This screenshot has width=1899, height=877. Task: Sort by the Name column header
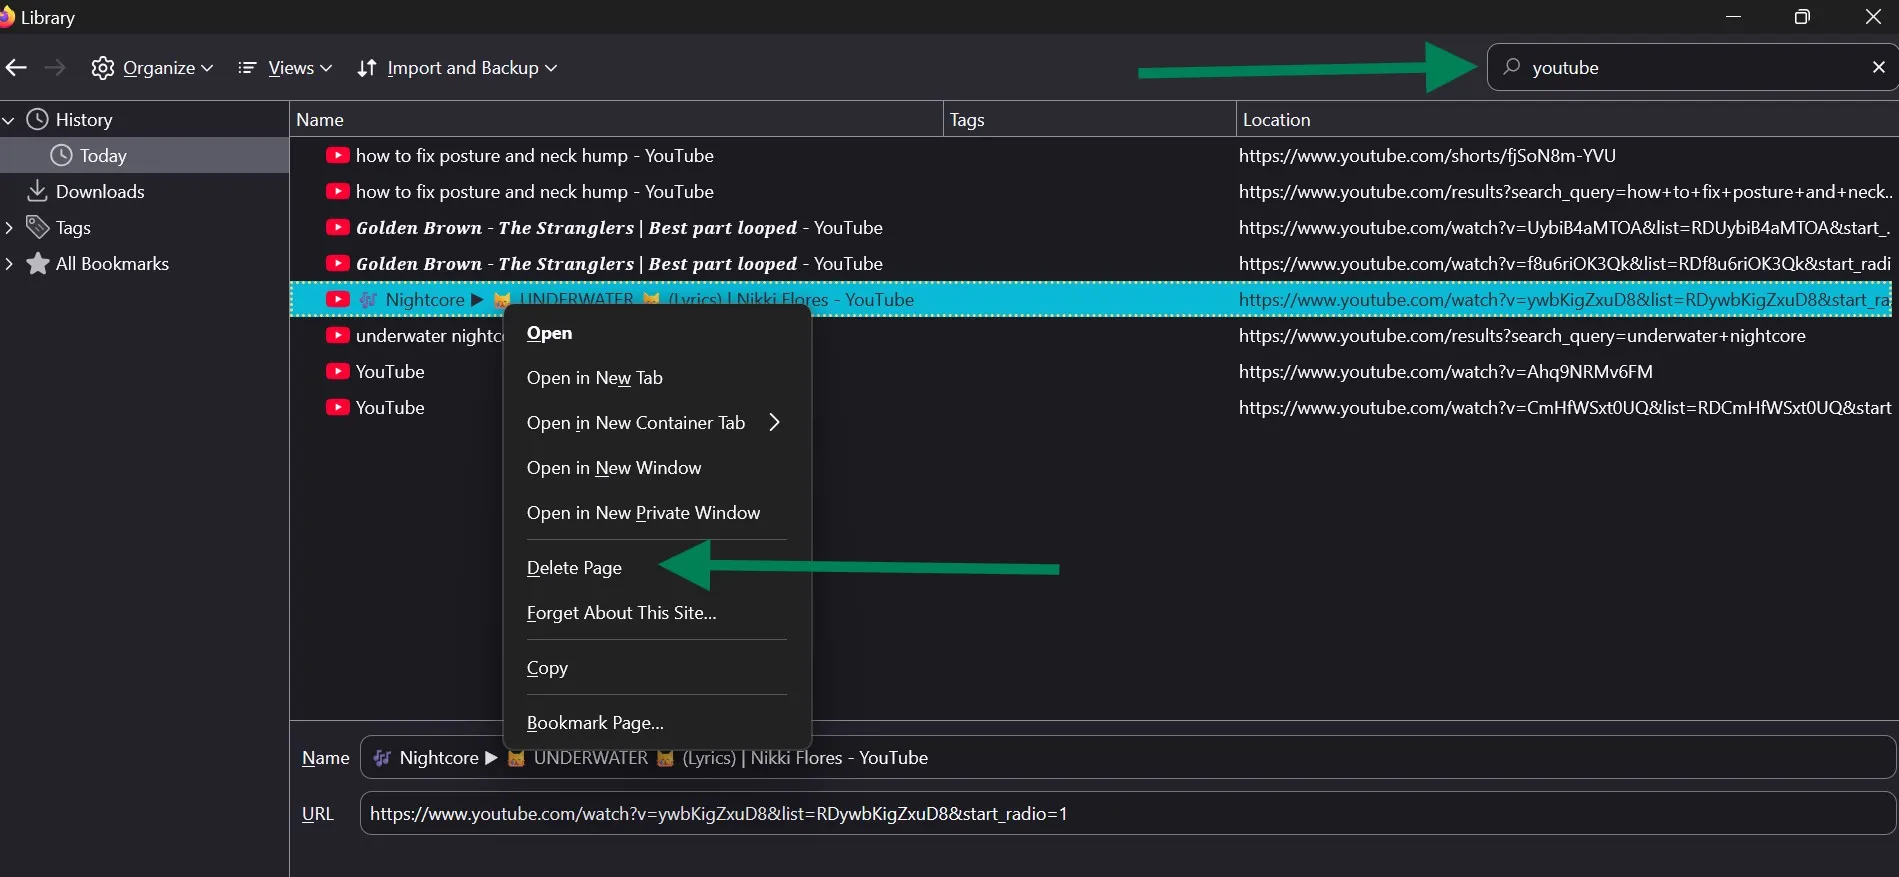coord(616,119)
